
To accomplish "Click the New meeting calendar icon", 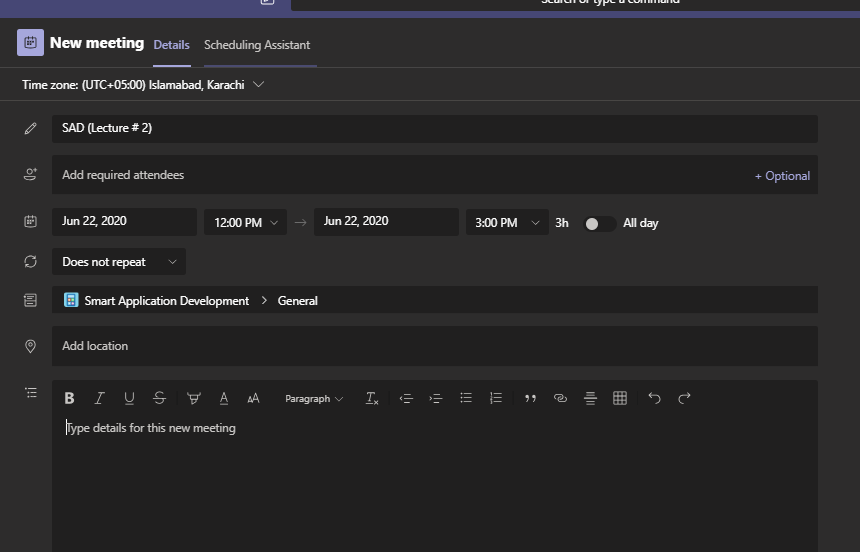I will (x=31, y=43).
